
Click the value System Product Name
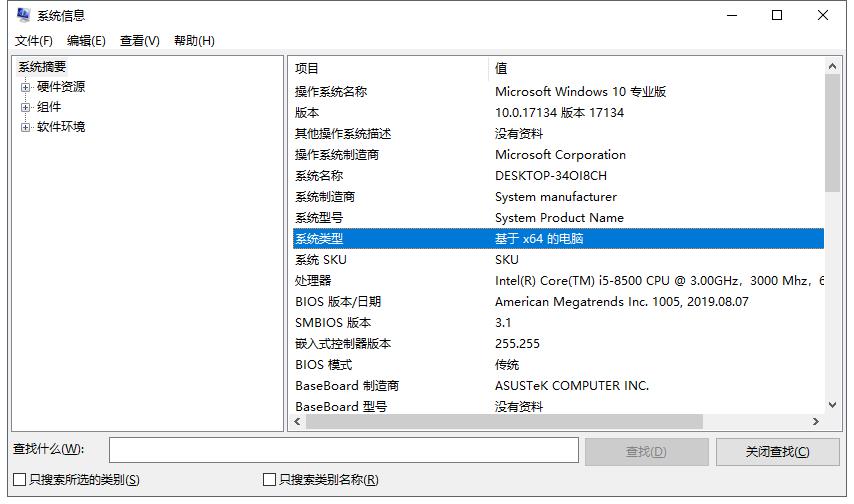(559, 217)
